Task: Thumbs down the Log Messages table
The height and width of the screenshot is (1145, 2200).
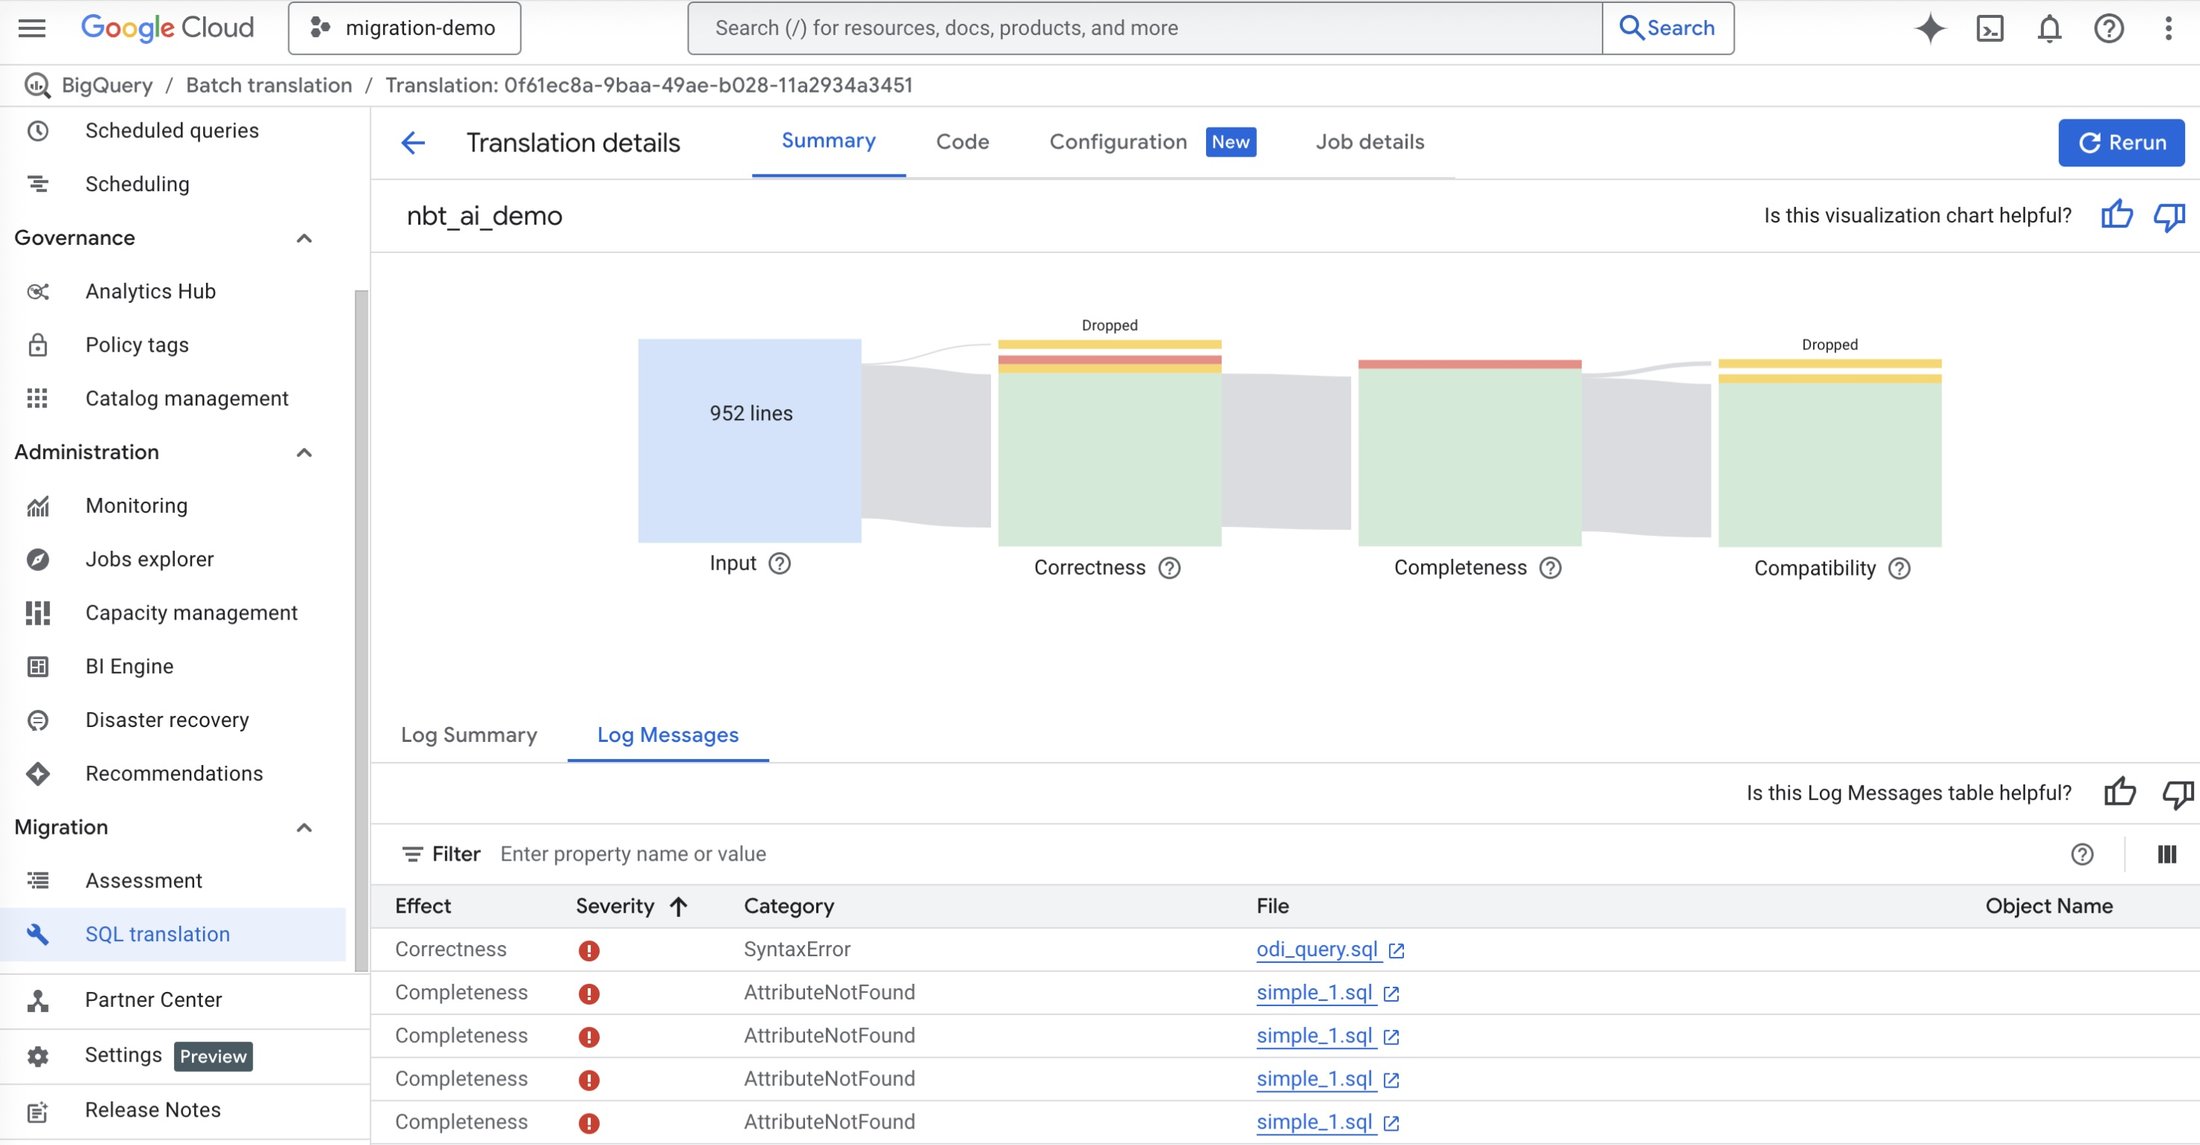Action: coord(2178,794)
